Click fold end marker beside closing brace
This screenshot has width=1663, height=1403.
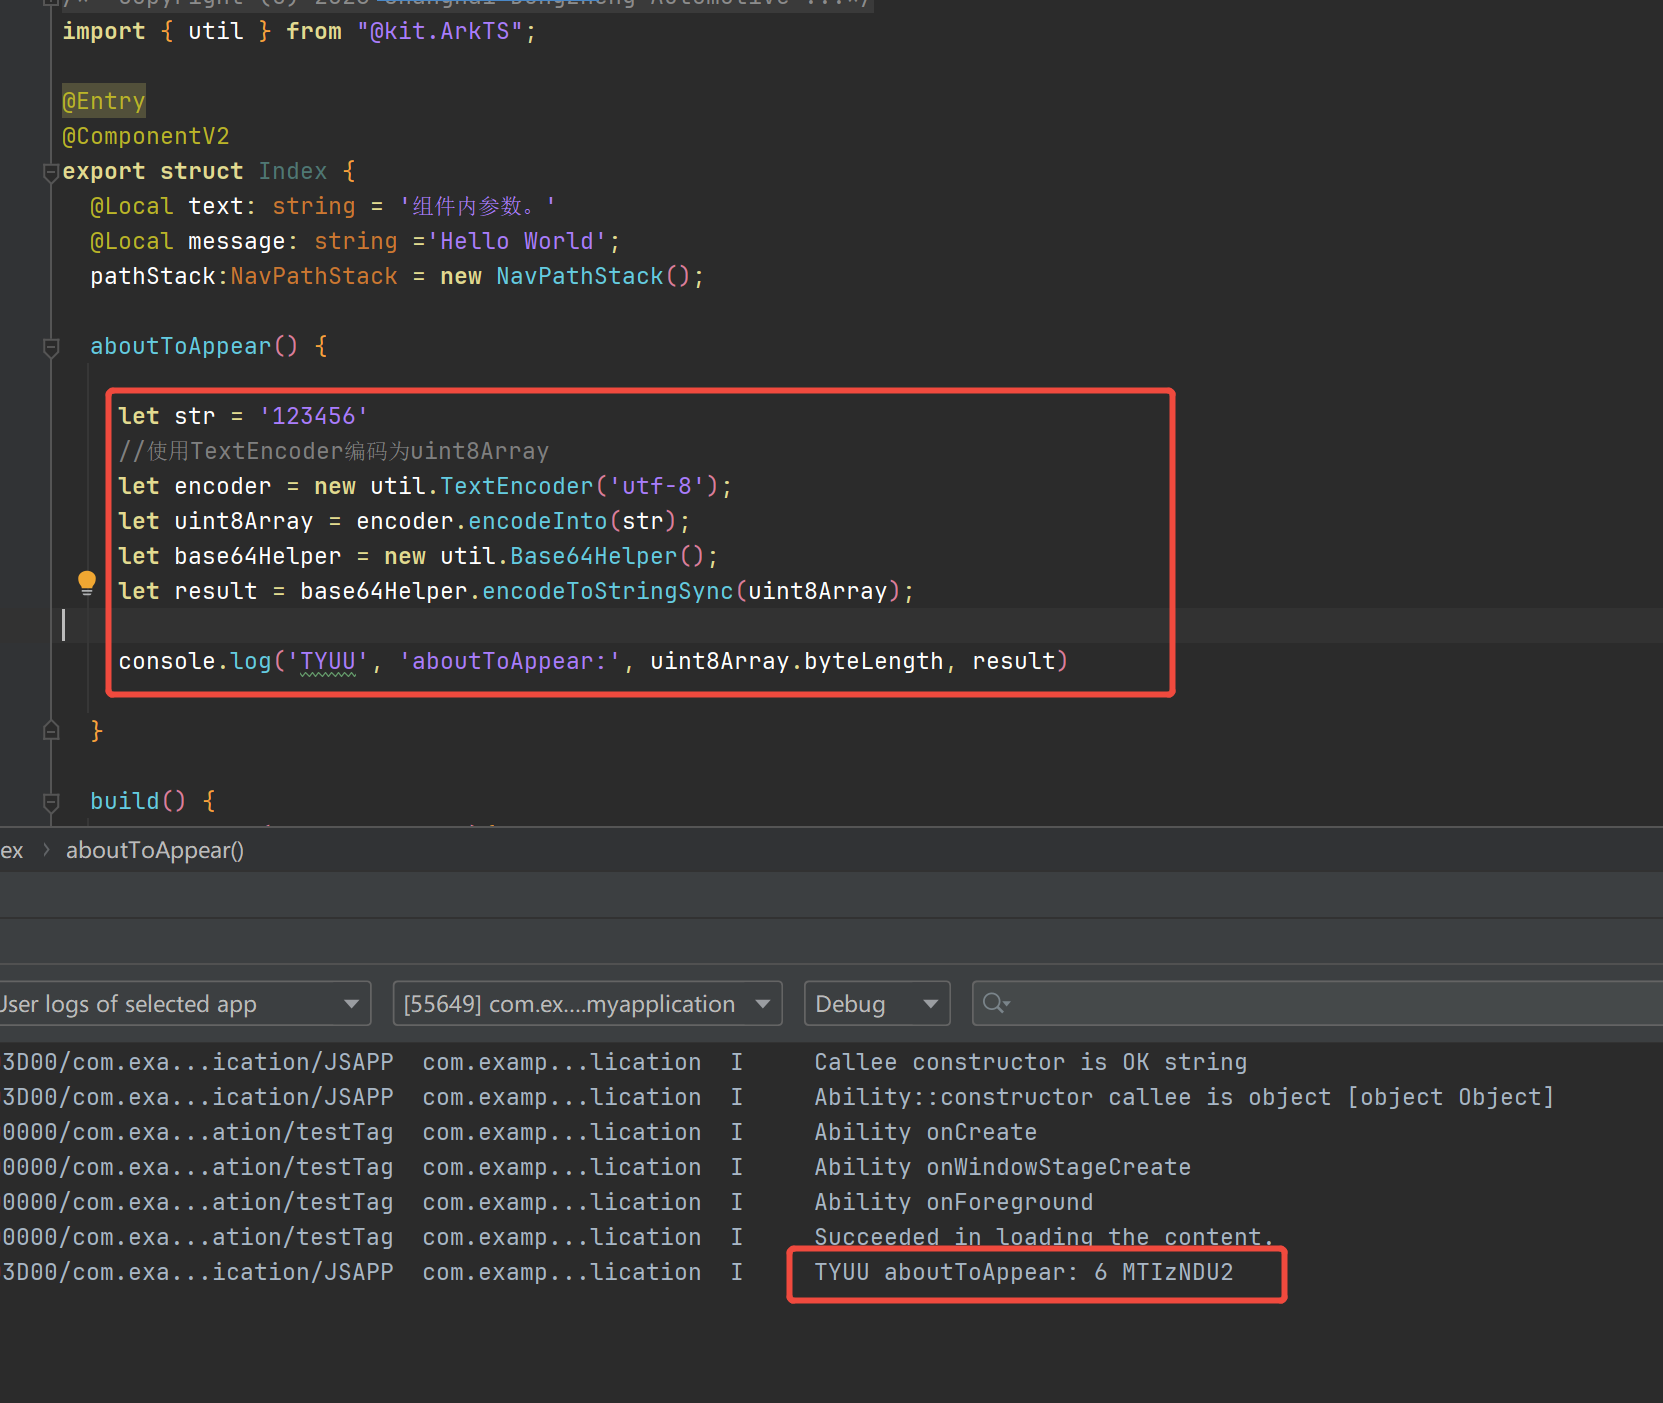click(51, 731)
